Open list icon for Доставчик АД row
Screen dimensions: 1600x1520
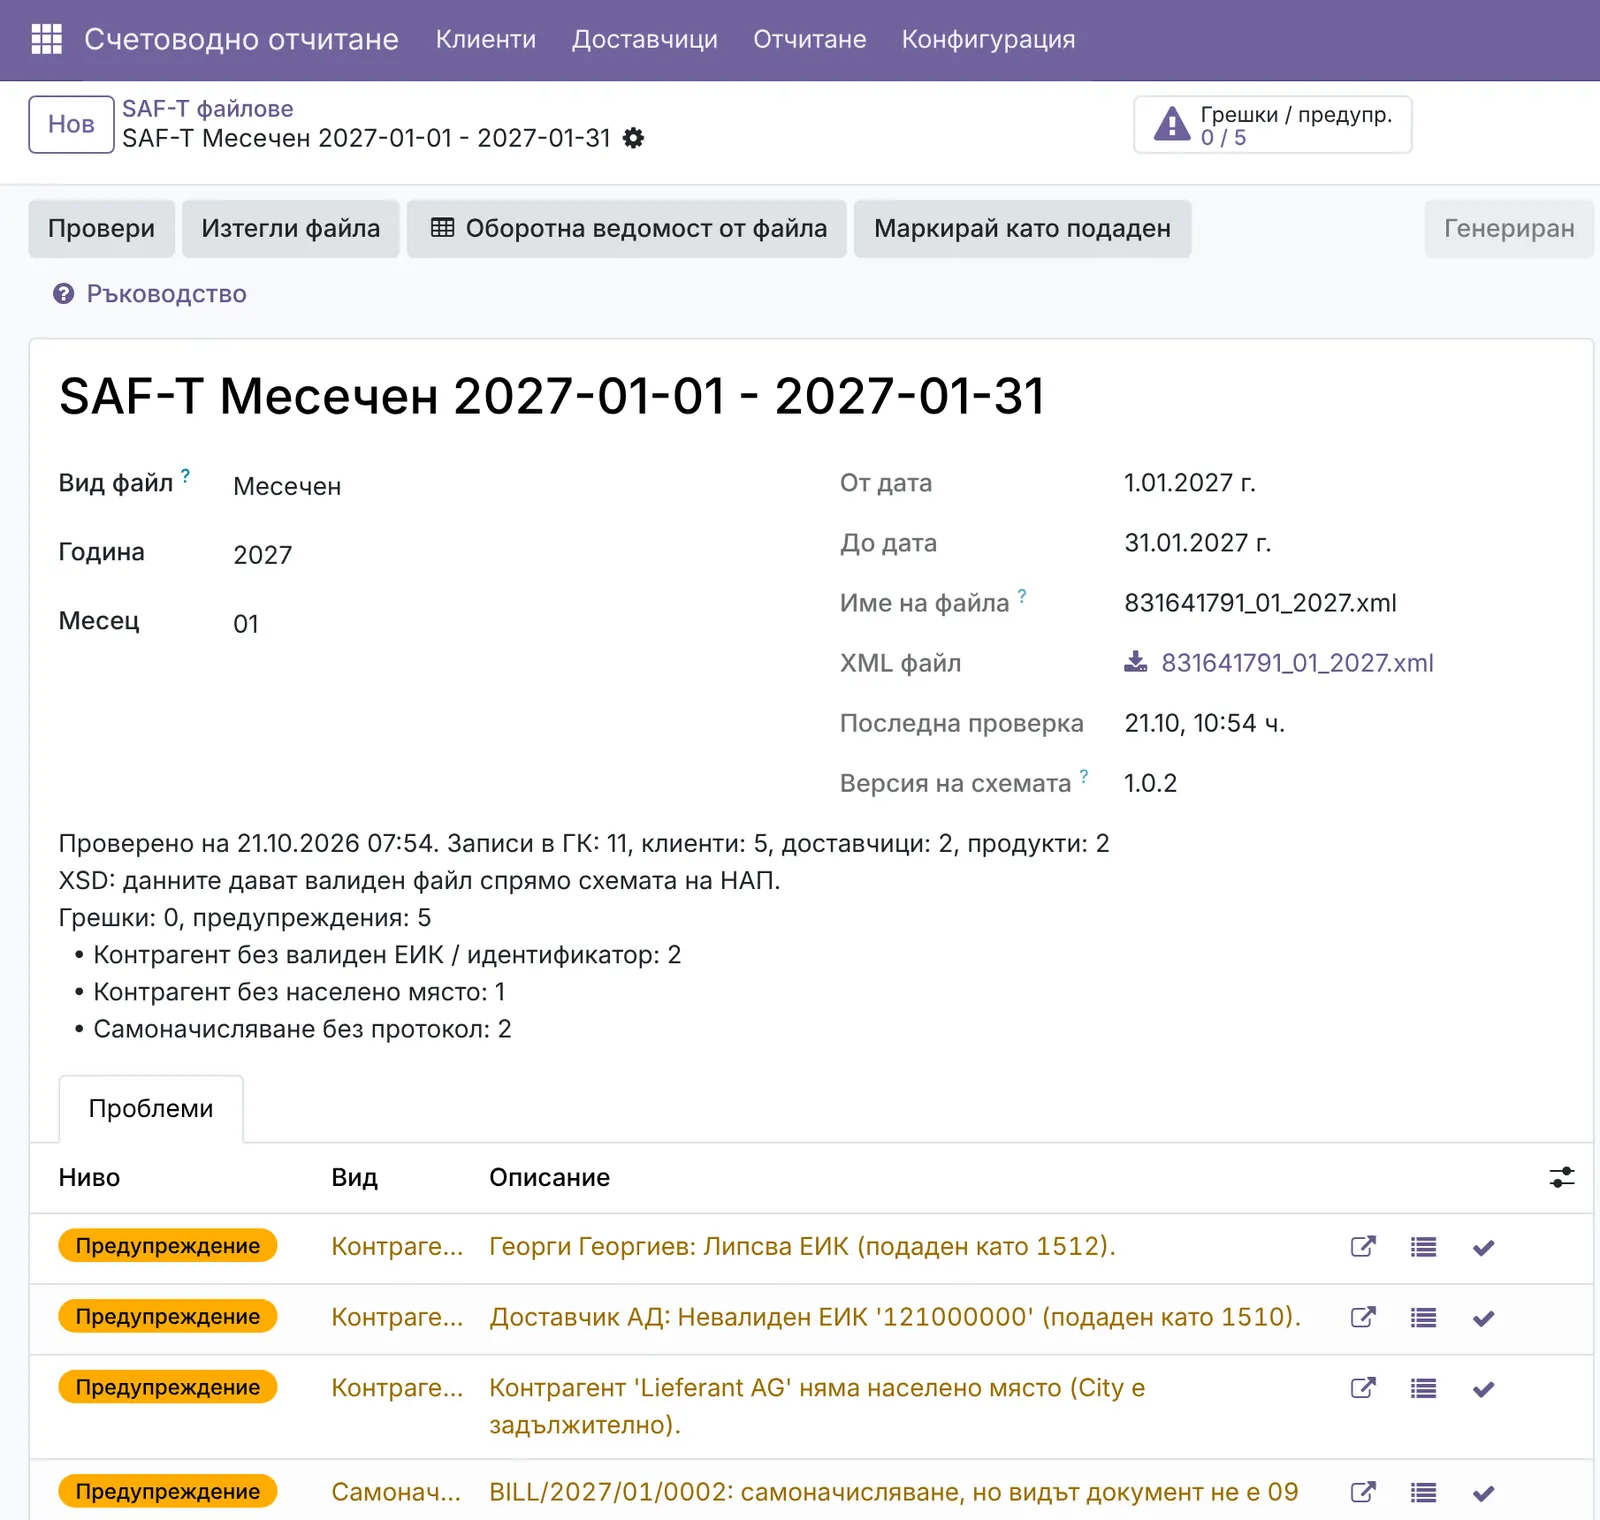(x=1424, y=1318)
